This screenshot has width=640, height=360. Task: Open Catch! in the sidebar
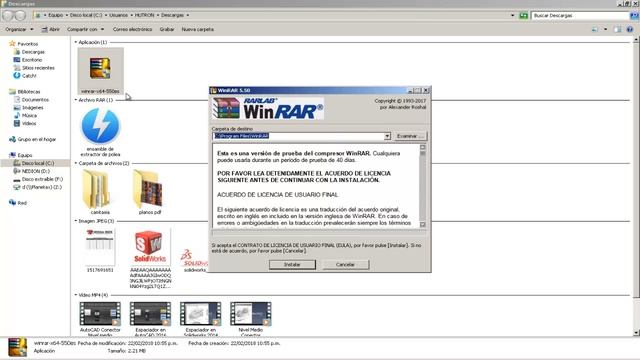25,76
